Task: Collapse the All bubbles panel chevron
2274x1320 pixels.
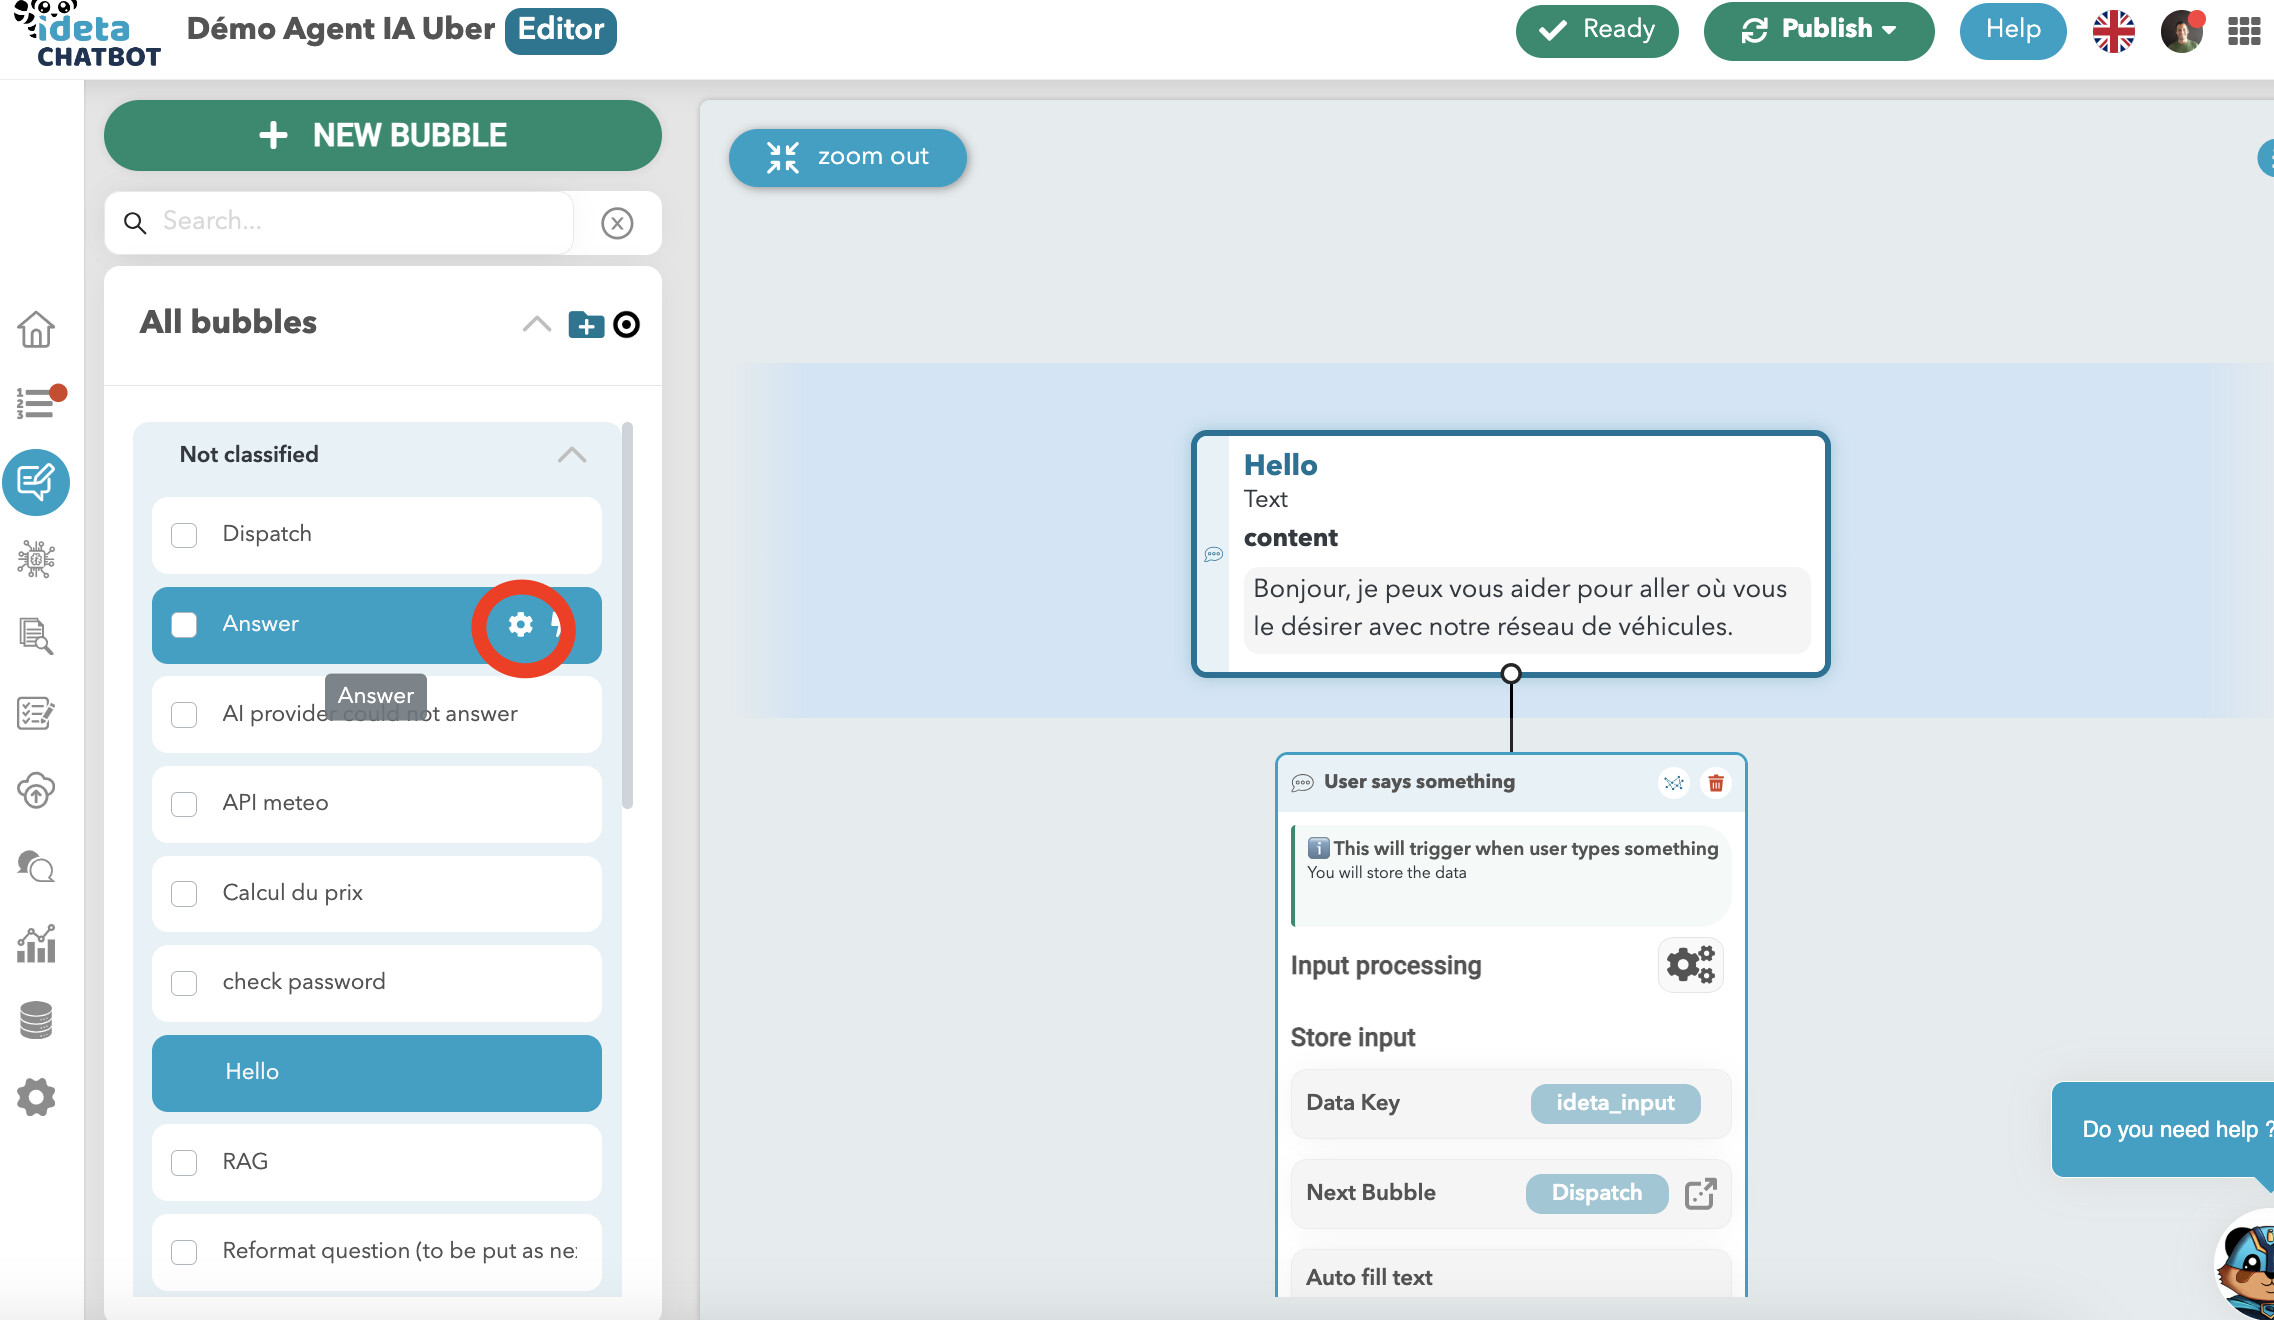Action: point(536,324)
